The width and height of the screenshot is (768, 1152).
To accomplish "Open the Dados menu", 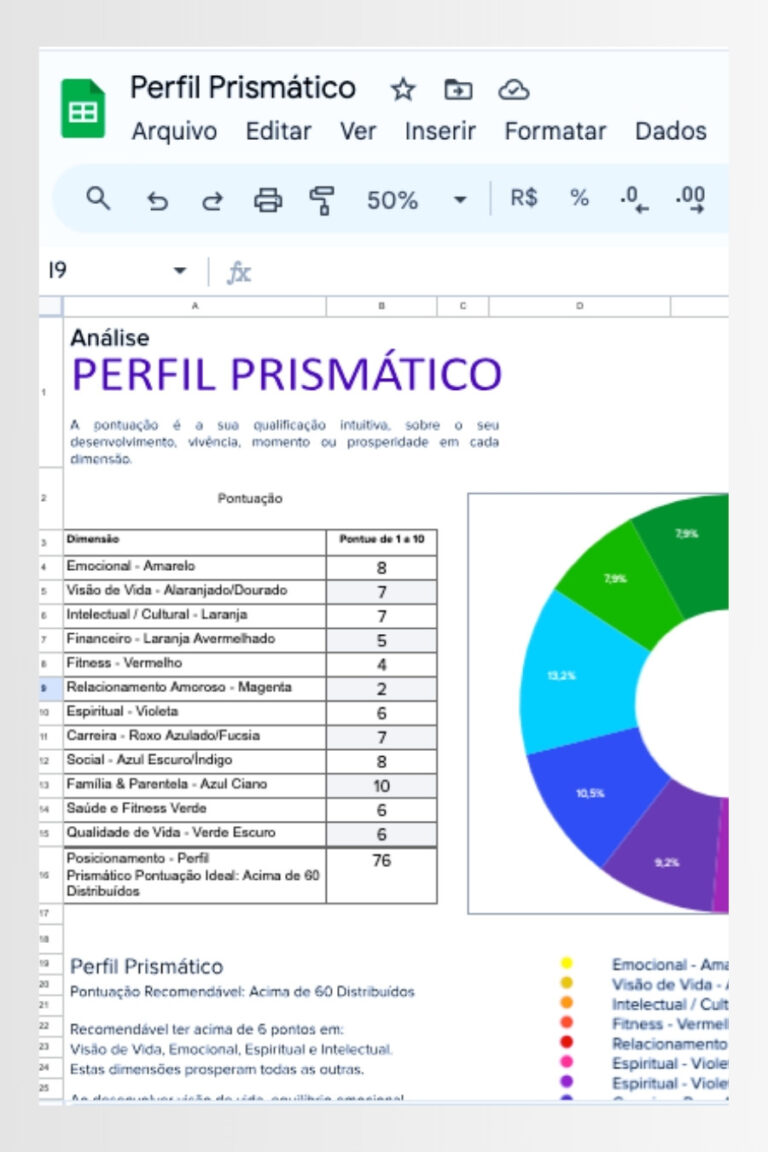I will click(x=670, y=131).
